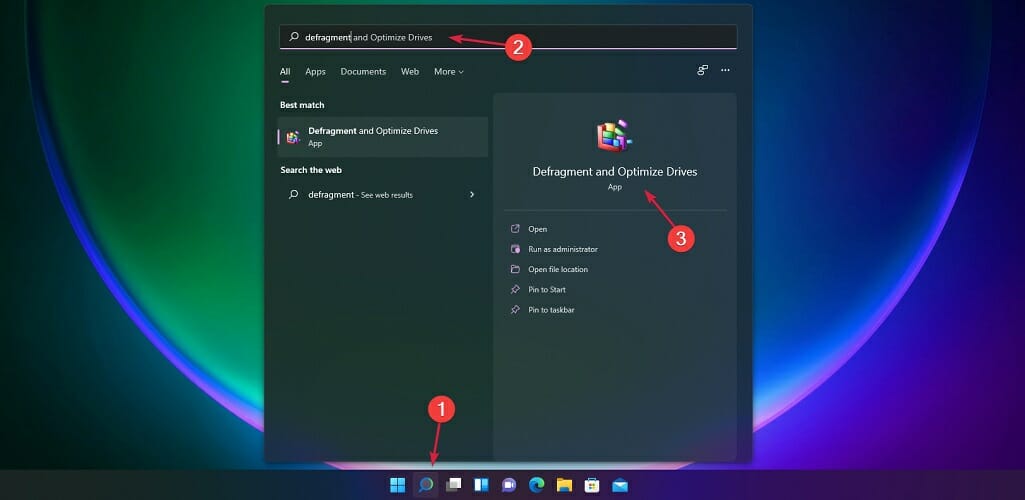
Task: Click the folder icon for Open file location
Action: (x=515, y=269)
